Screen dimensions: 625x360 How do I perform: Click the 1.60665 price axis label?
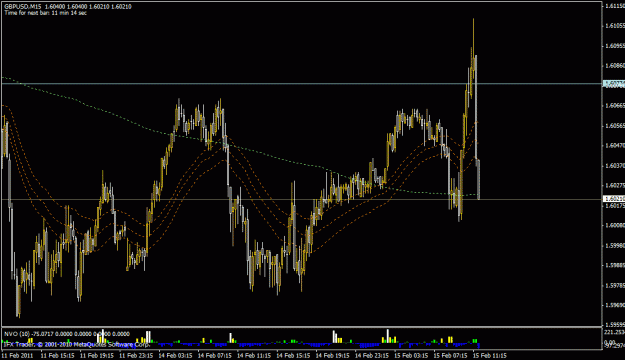tap(615, 106)
